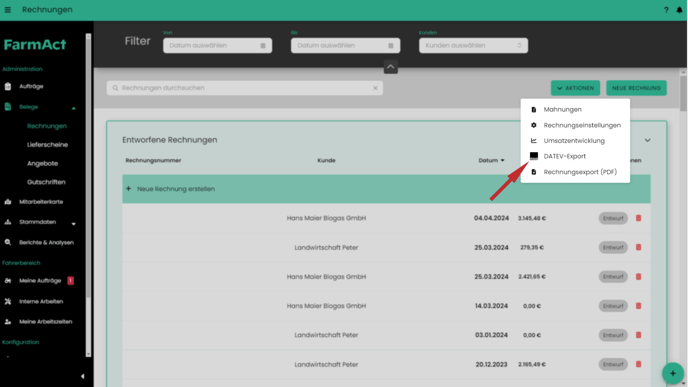
Task: Click the main page vertical scrollbar
Action: click(x=683, y=93)
